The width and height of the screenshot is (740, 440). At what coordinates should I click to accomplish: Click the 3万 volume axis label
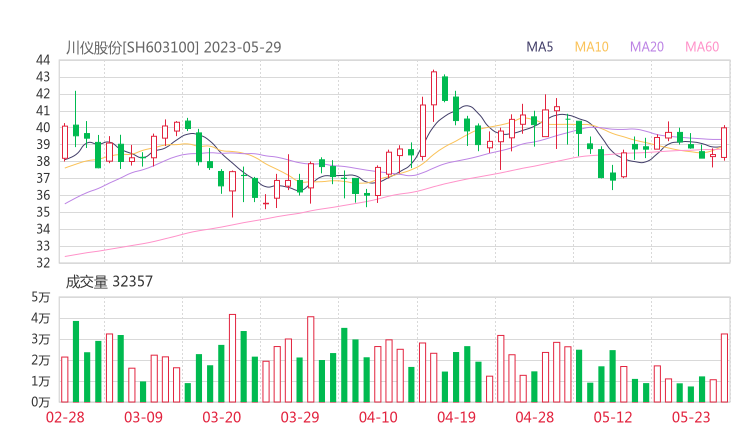(41, 339)
